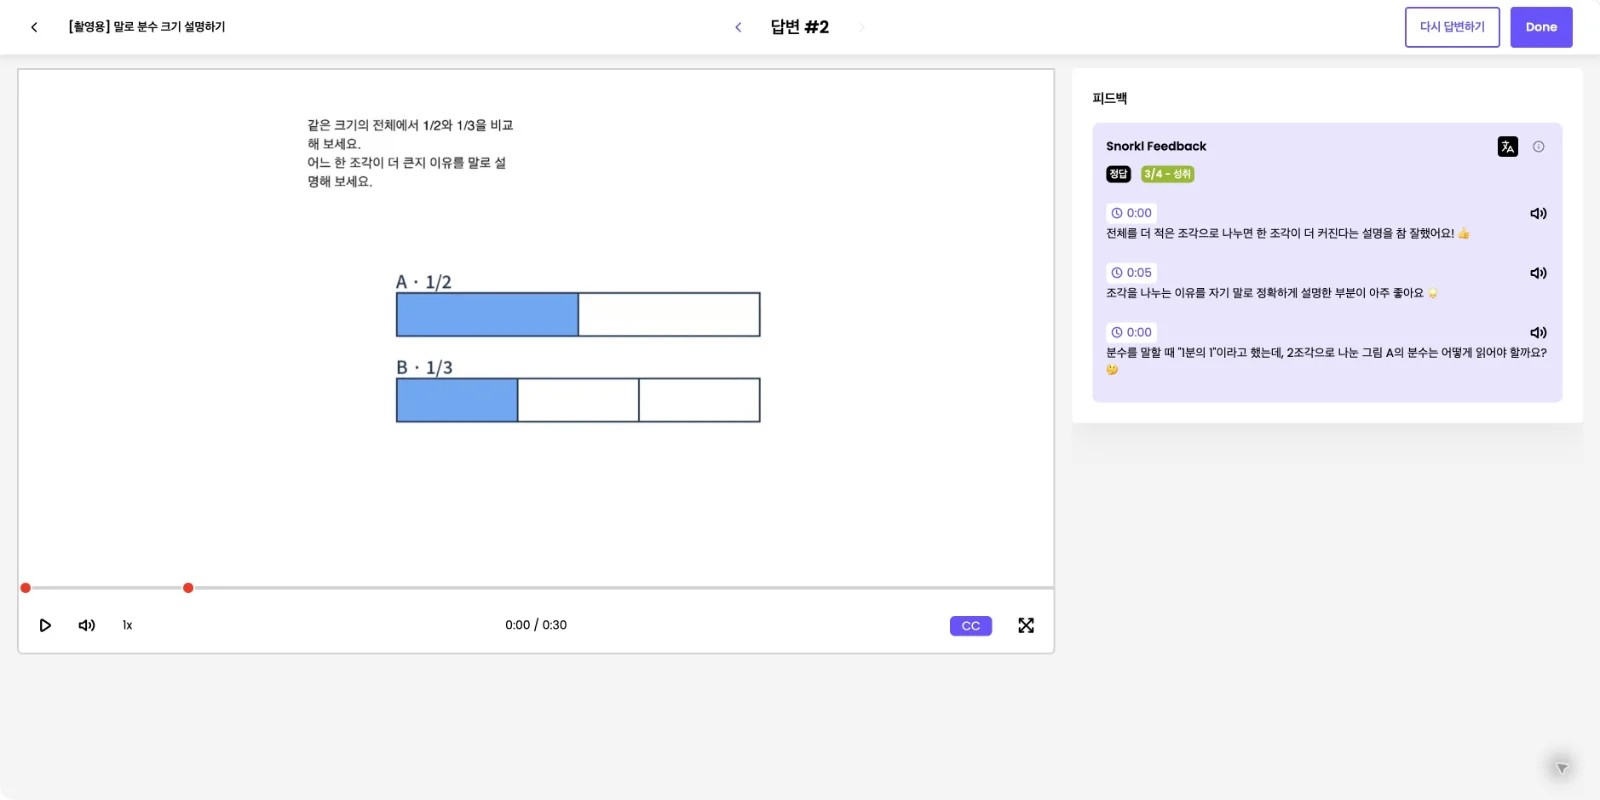
Task: Play audio for 전체를 더 적은 조각 feedback
Action: coord(1538,213)
